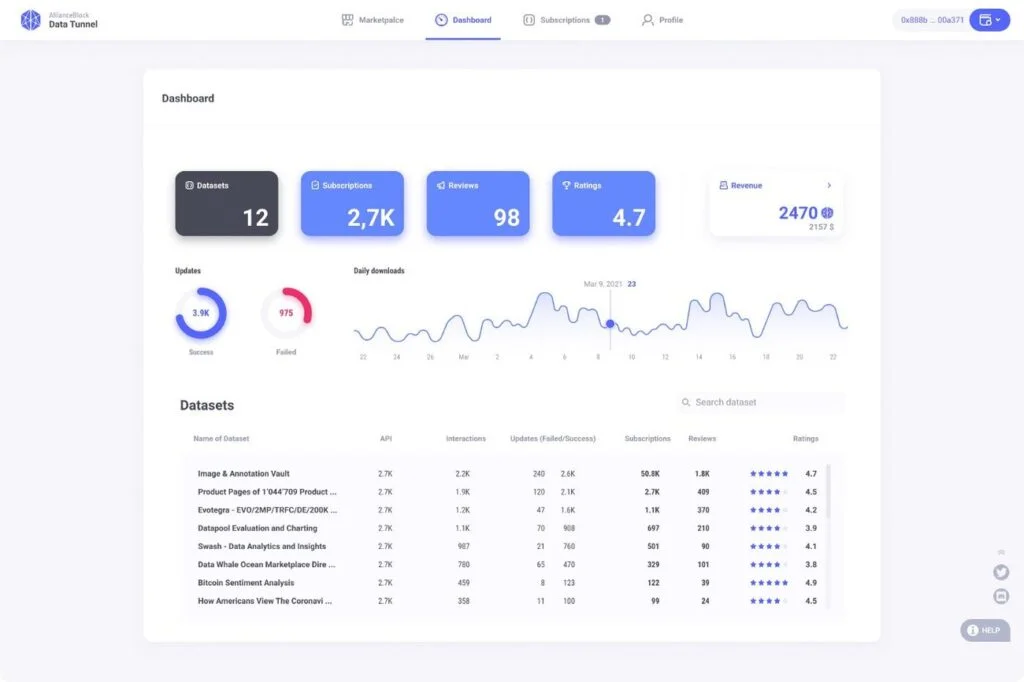The image size is (1024, 682).
Task: Click the Success updates progress ring
Action: click(200, 312)
